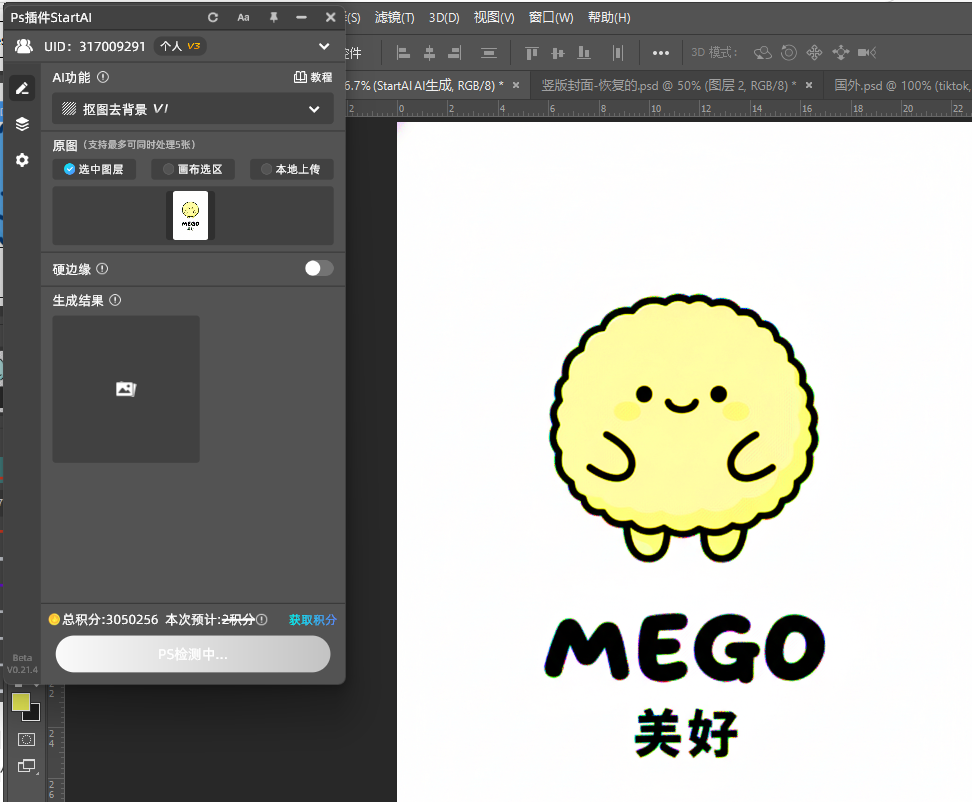Pin the StartAI plugin panel
972x802 pixels.
[x=271, y=17]
